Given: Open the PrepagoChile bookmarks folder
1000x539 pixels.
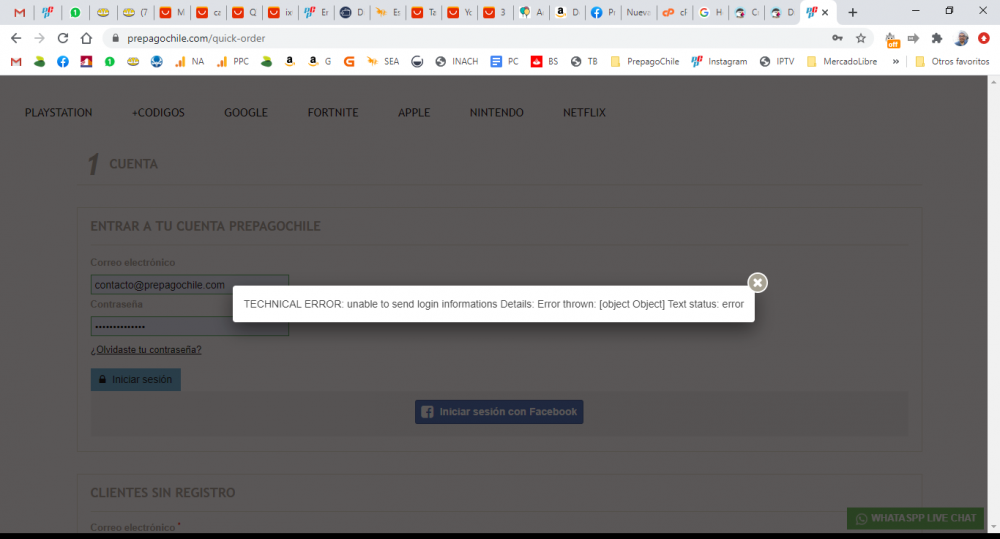Looking at the screenshot, I should [x=645, y=62].
